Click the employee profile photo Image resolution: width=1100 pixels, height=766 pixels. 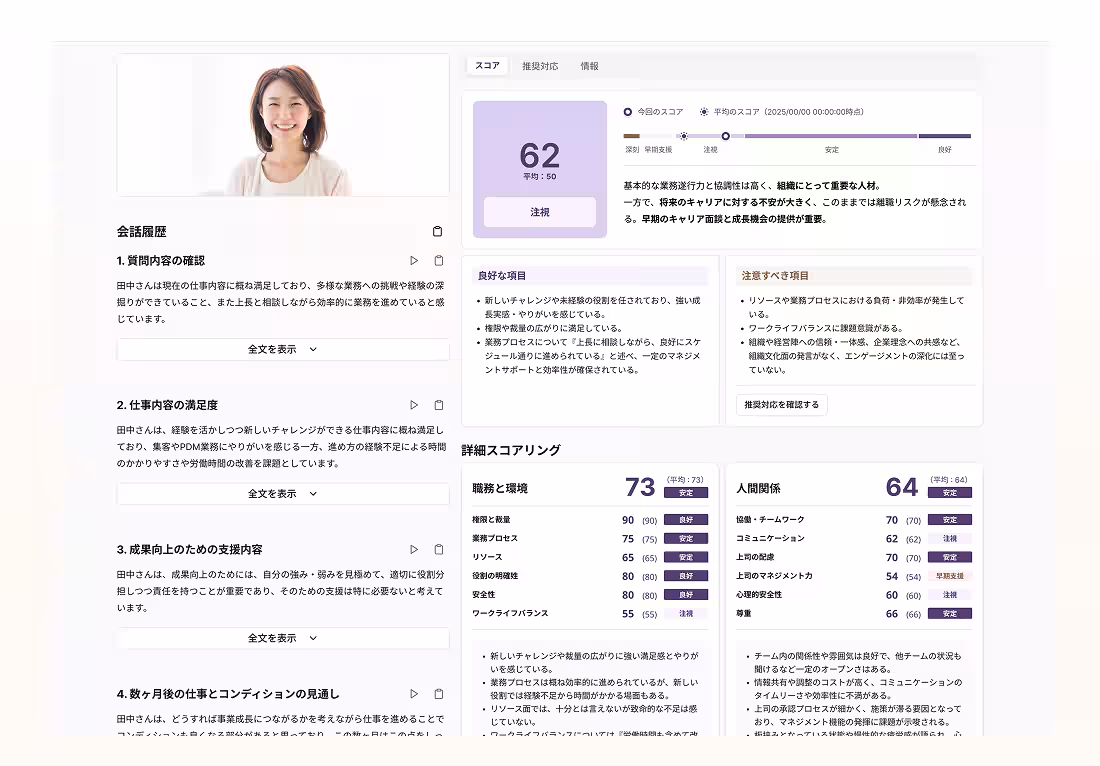(283, 125)
